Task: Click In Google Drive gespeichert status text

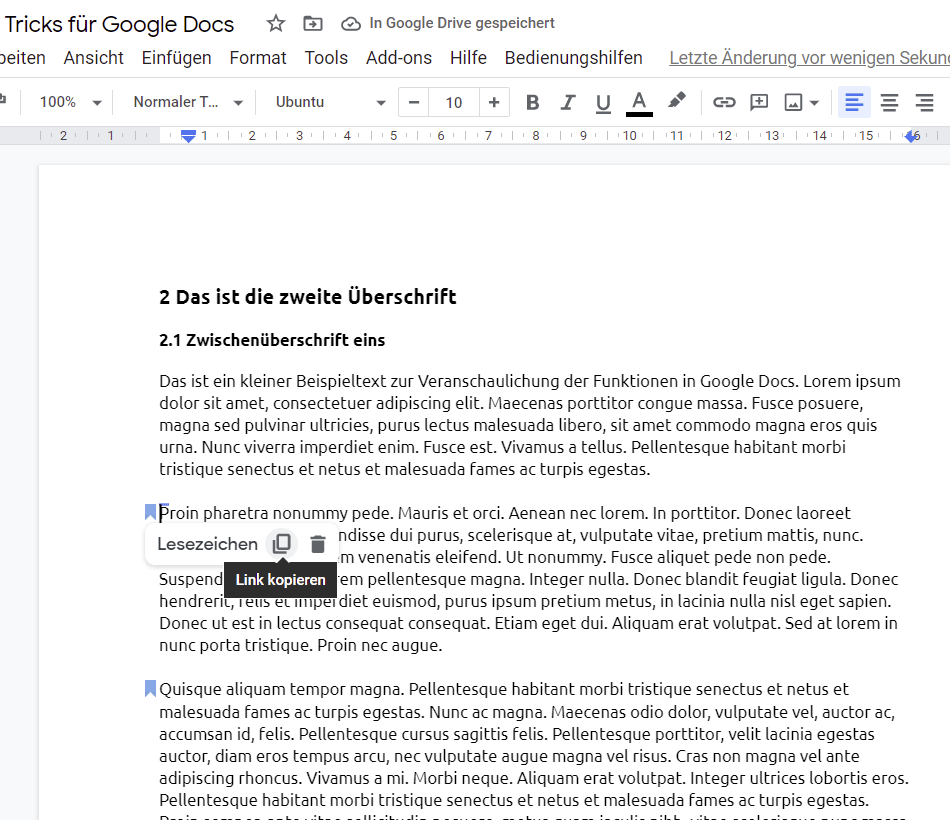Action: coord(462,23)
